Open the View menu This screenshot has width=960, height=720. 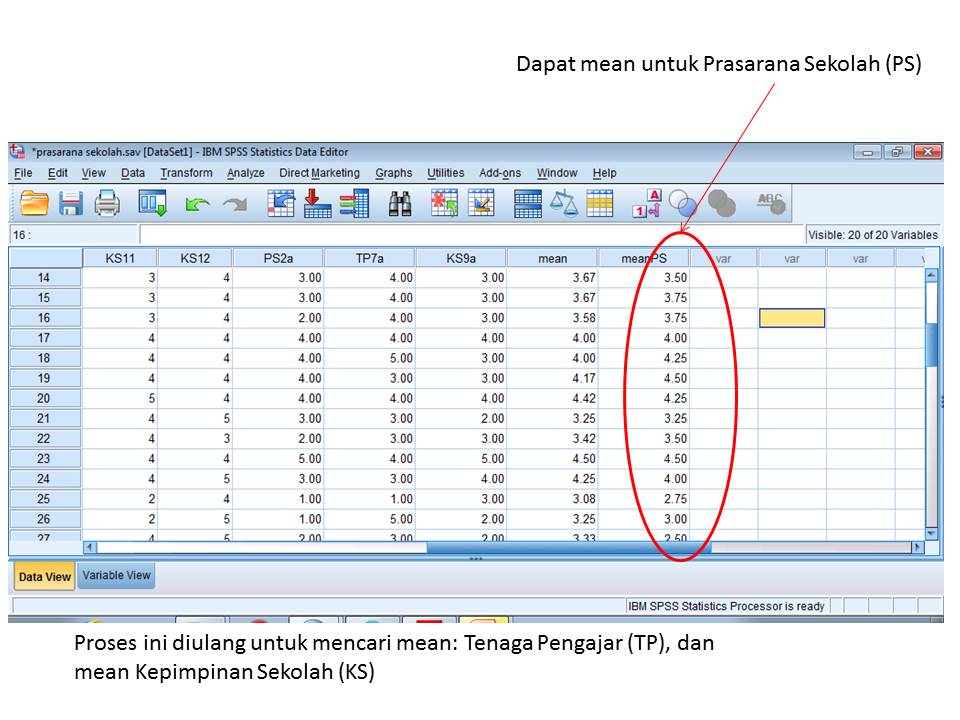[94, 173]
